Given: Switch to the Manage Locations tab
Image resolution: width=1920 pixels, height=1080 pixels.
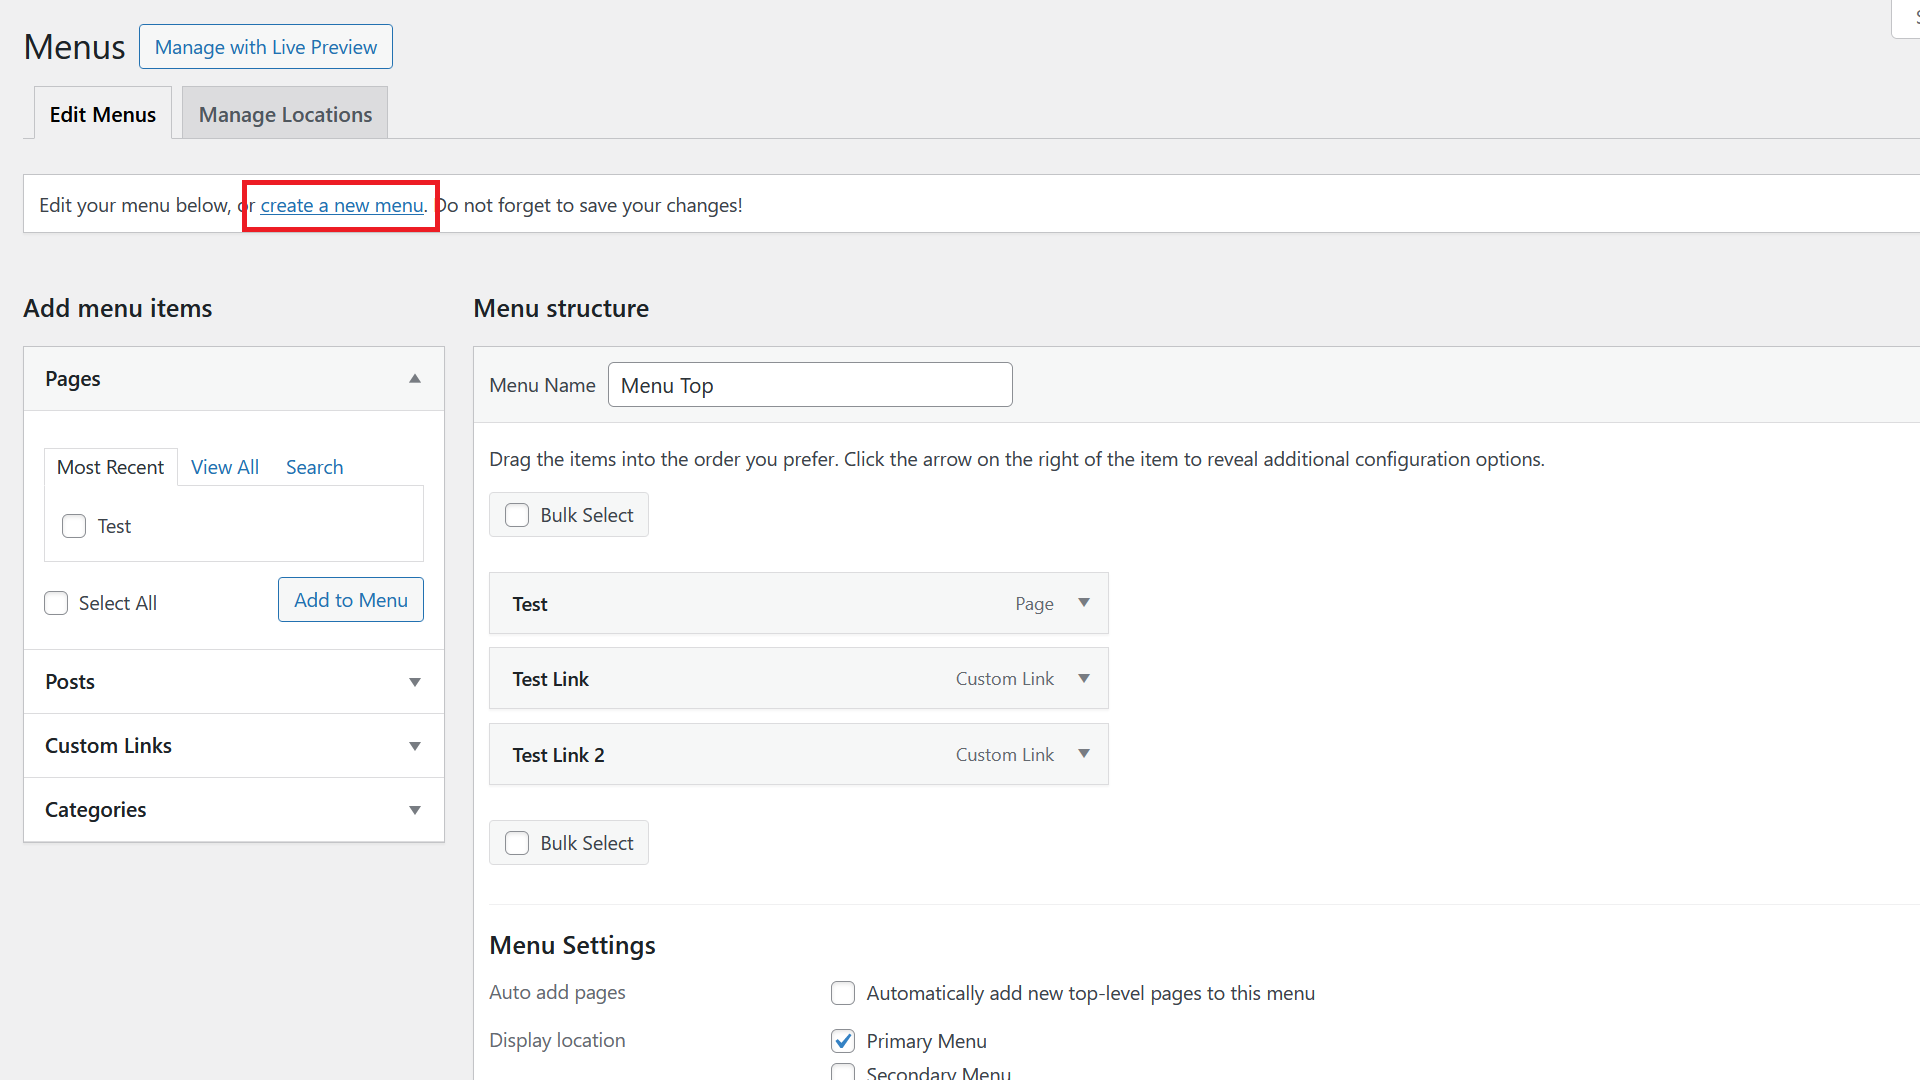Looking at the screenshot, I should click(x=285, y=113).
